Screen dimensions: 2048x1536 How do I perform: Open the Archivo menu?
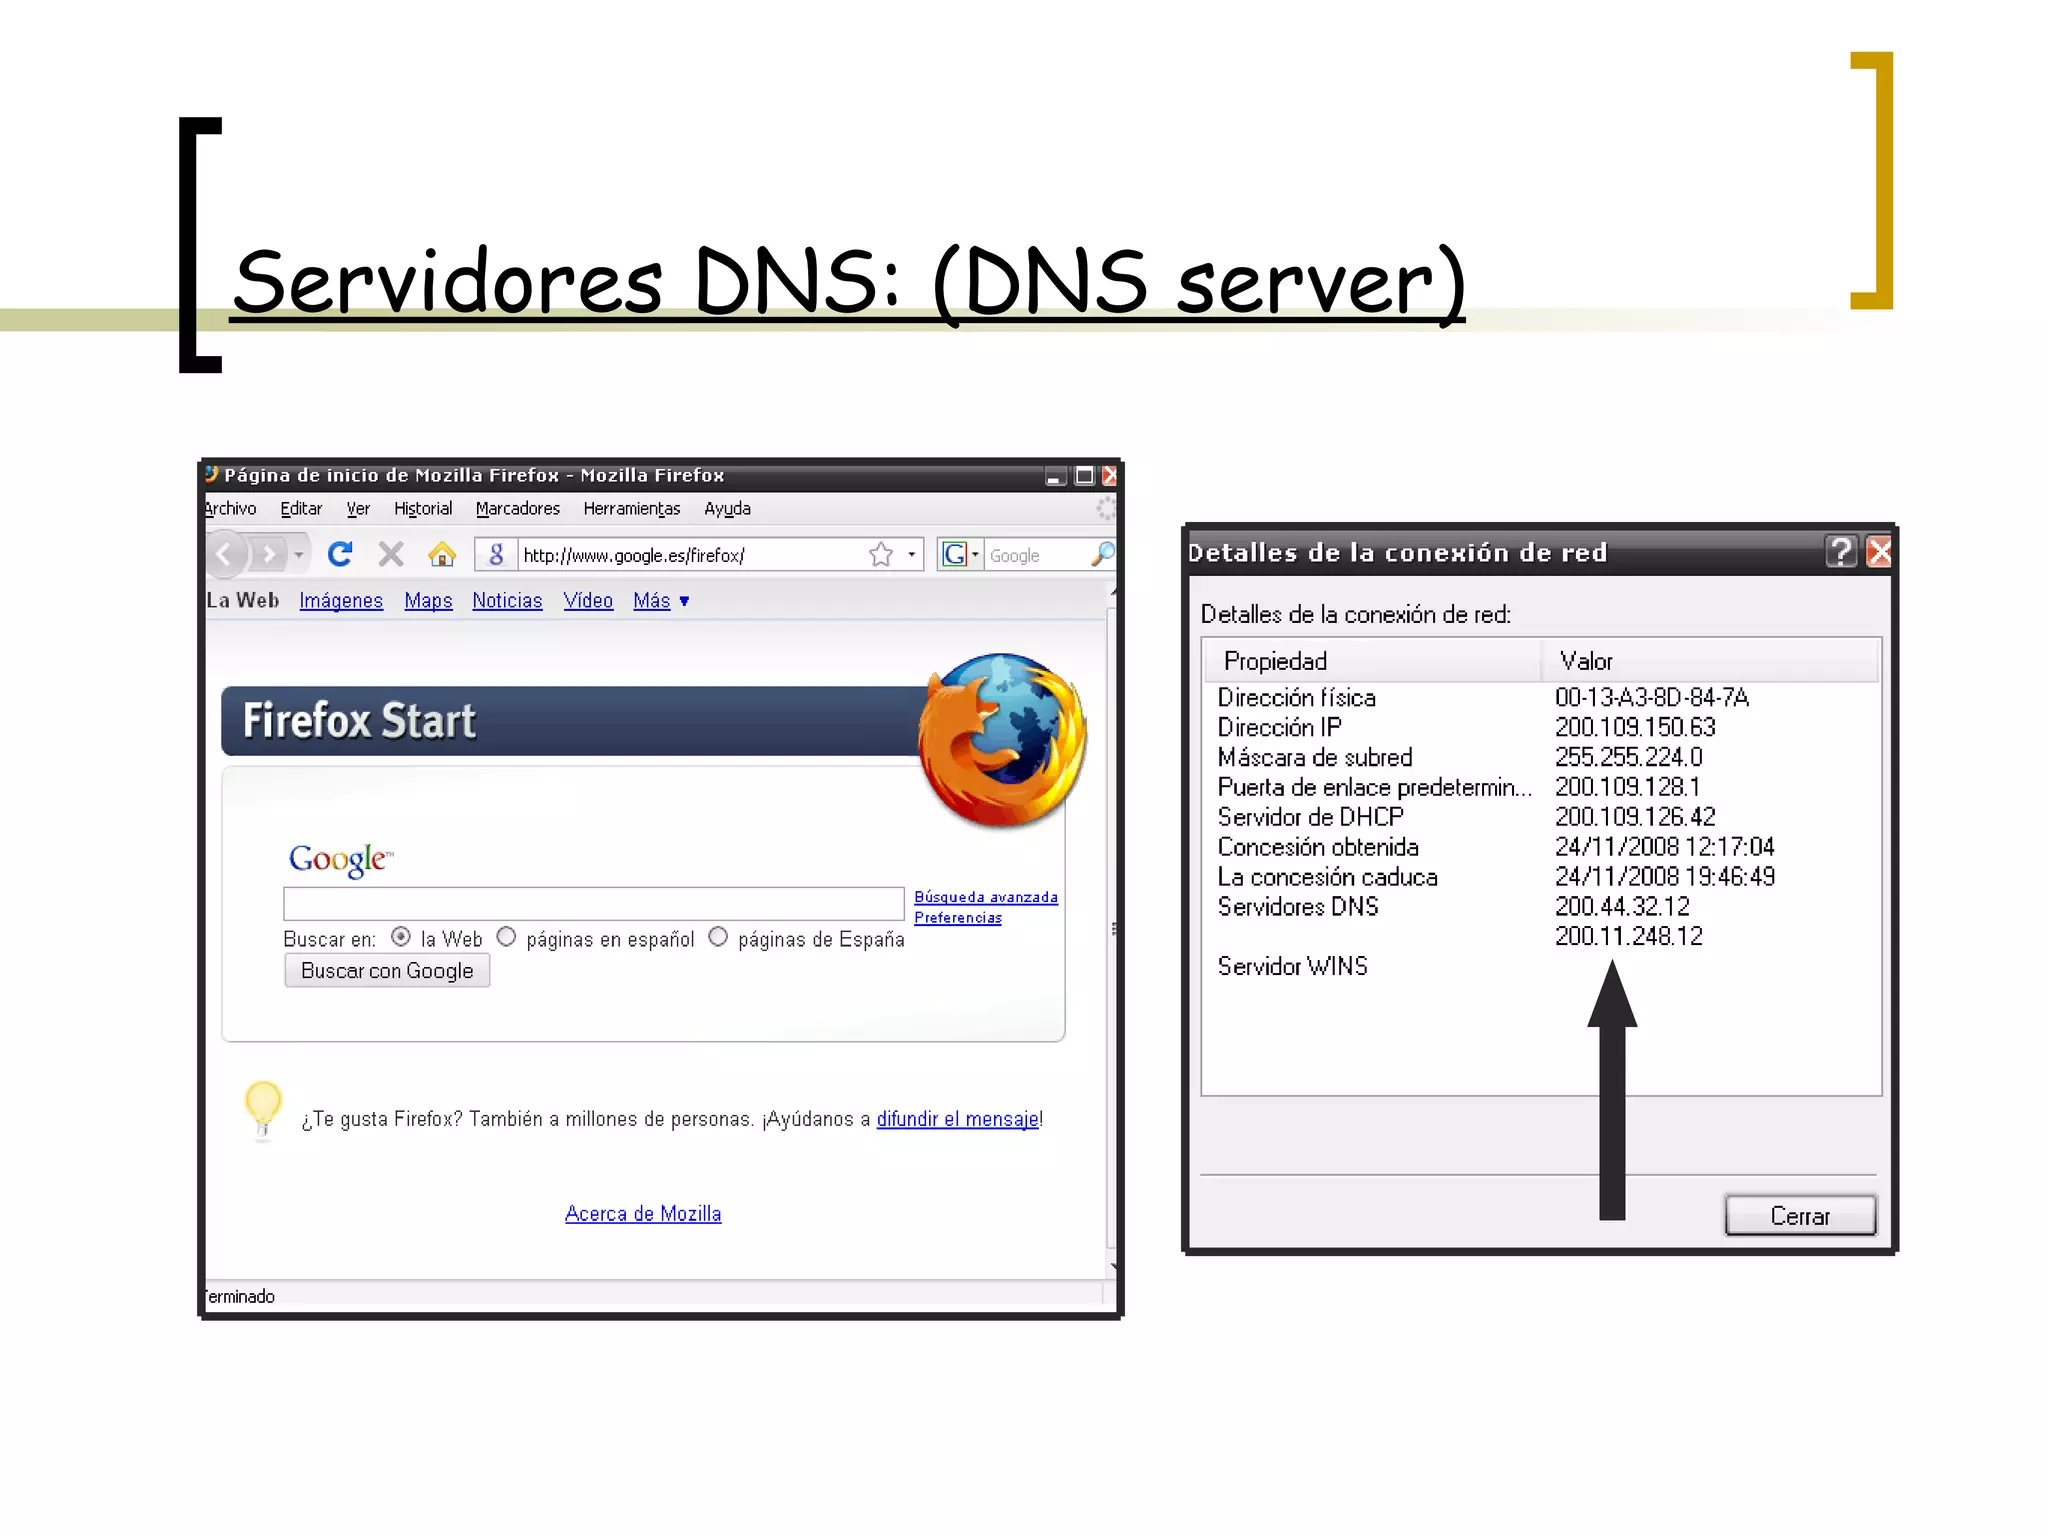point(230,508)
